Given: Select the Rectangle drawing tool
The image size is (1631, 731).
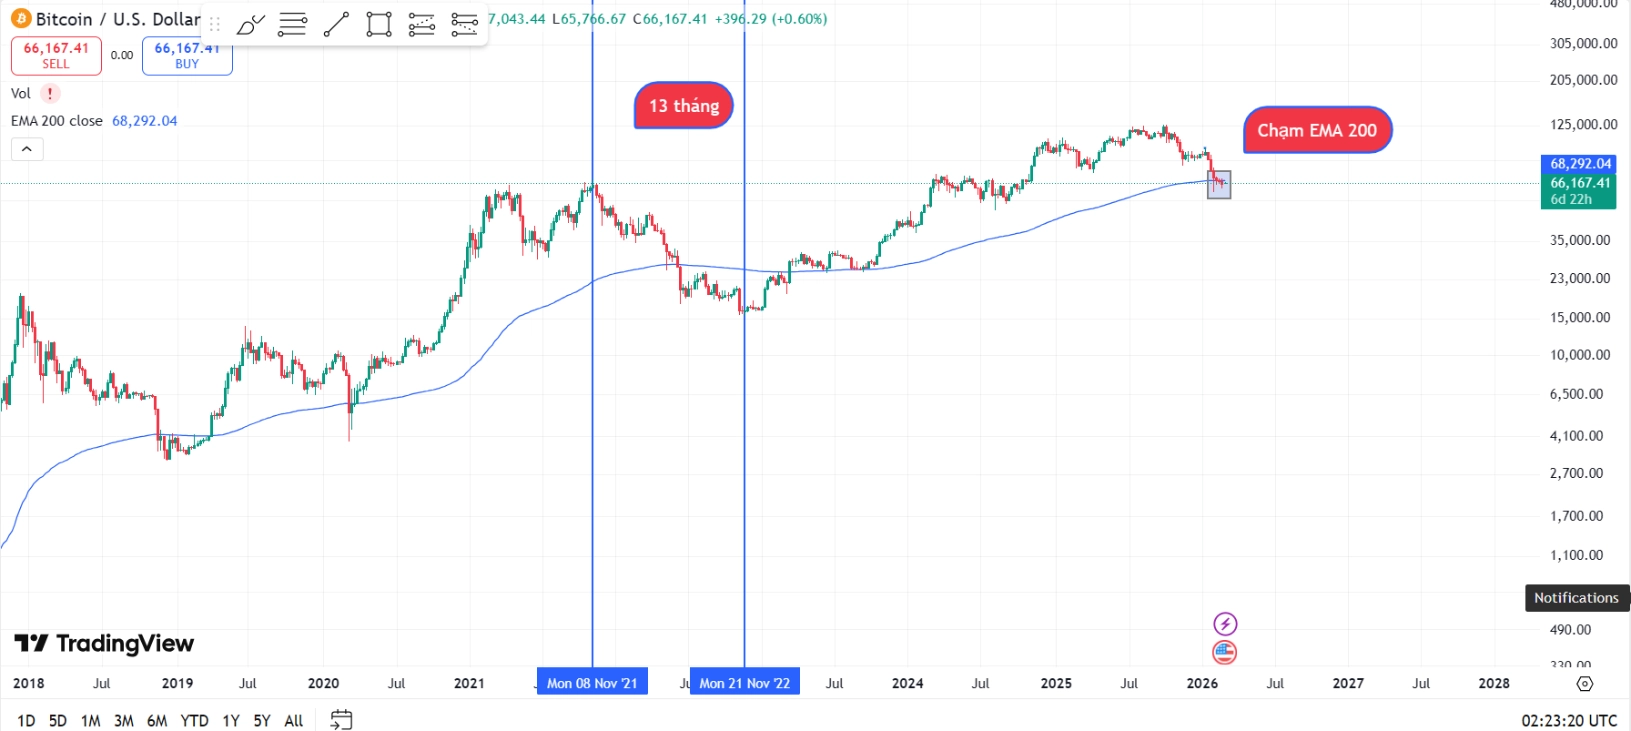Looking at the screenshot, I should click(378, 23).
